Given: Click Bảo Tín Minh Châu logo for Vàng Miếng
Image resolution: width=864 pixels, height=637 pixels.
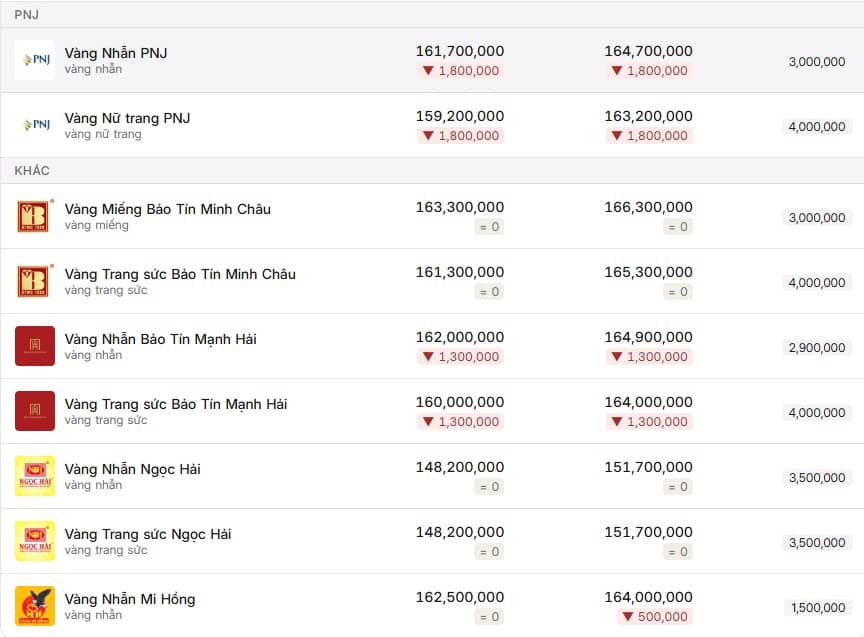Looking at the screenshot, I should tap(35, 216).
